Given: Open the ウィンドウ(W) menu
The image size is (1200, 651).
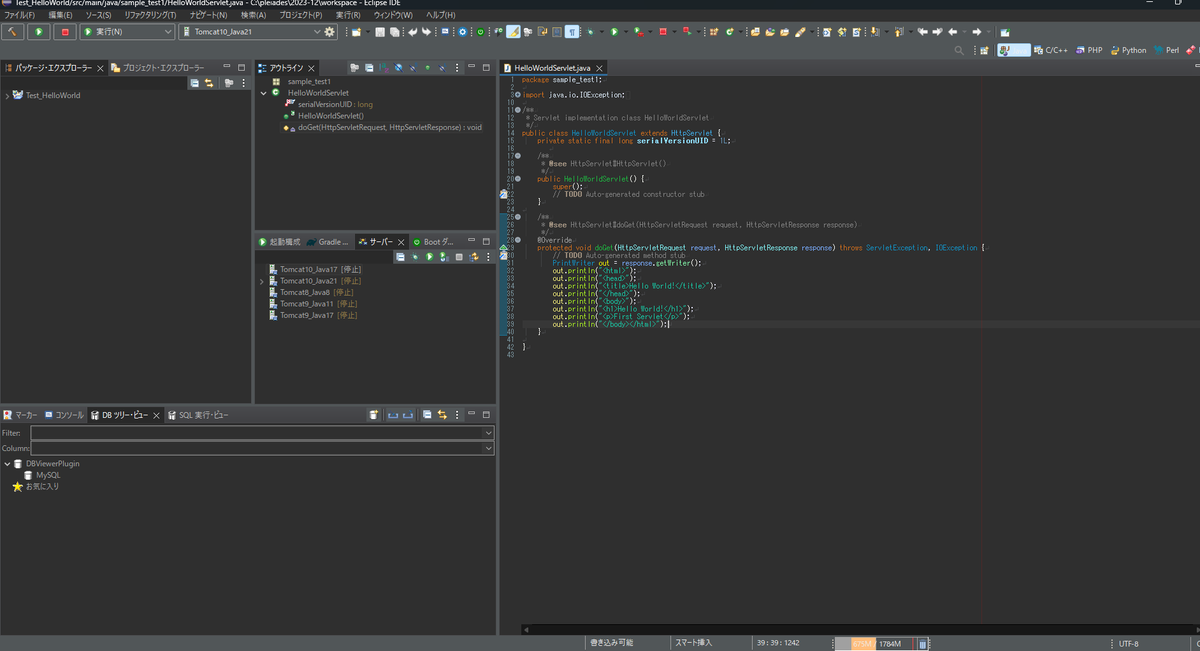Looking at the screenshot, I should [393, 15].
